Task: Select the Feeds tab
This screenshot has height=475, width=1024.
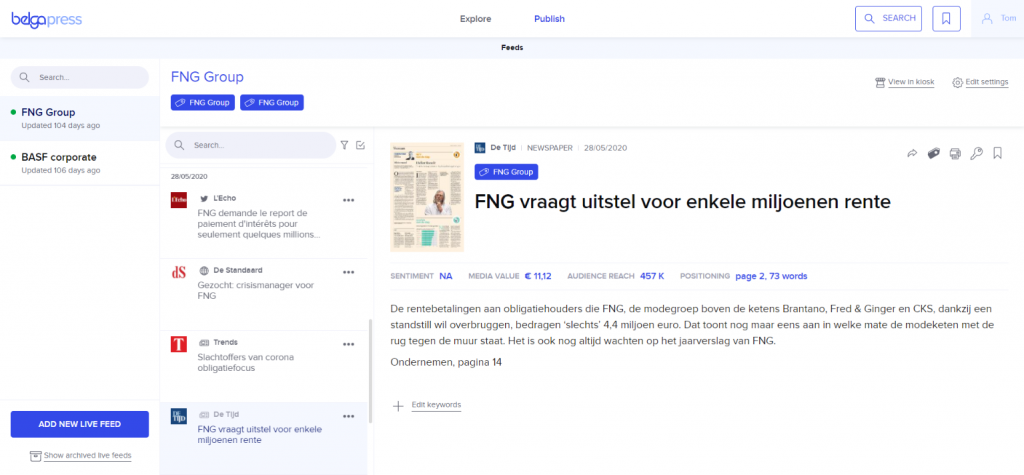Action: 512,48
